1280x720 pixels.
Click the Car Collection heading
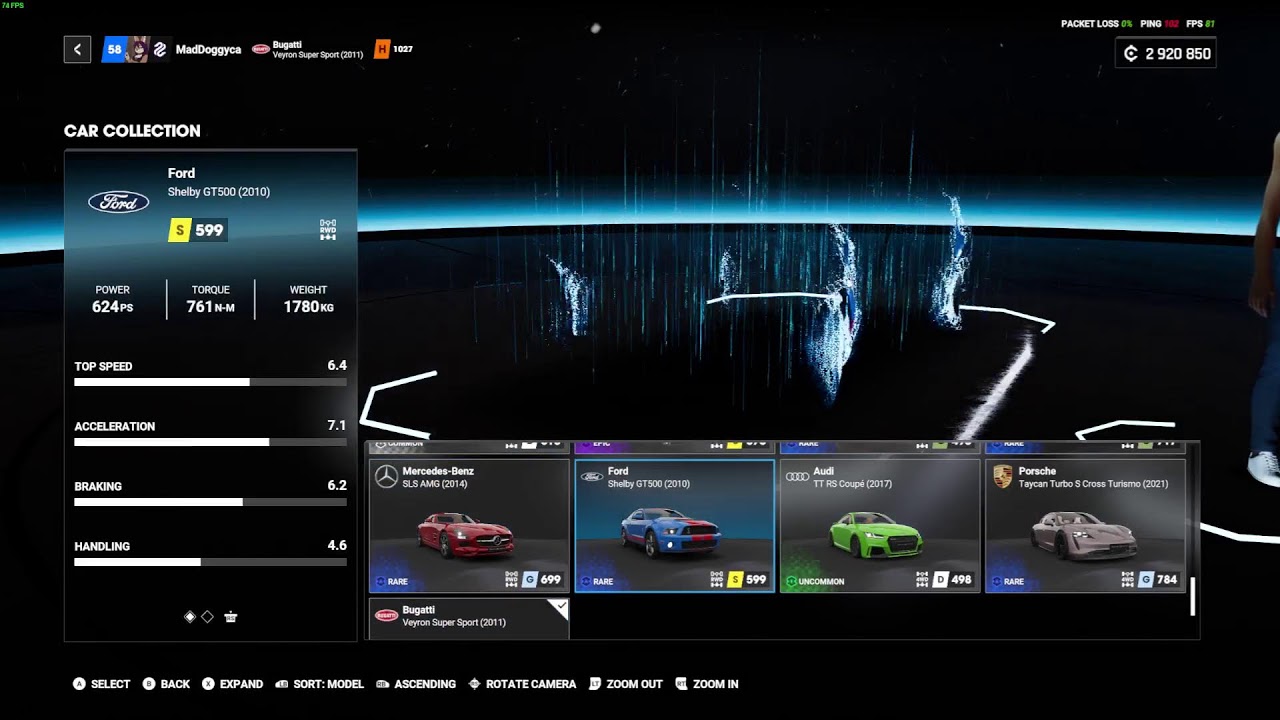[132, 131]
